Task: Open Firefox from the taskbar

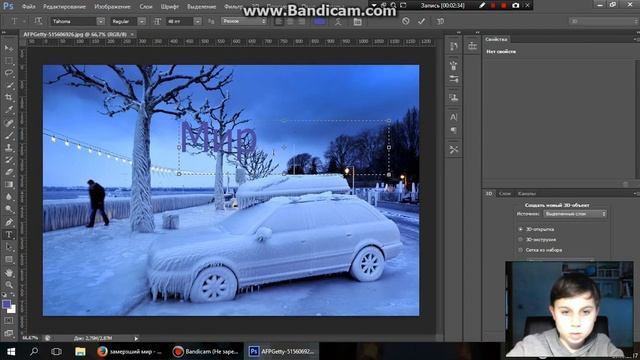Action: [x=129, y=351]
